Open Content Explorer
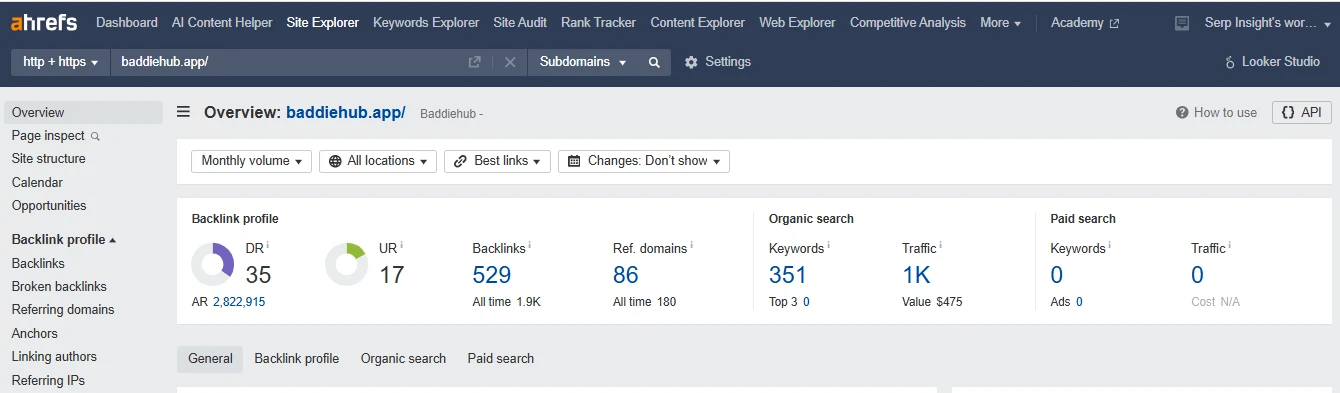 697,22
